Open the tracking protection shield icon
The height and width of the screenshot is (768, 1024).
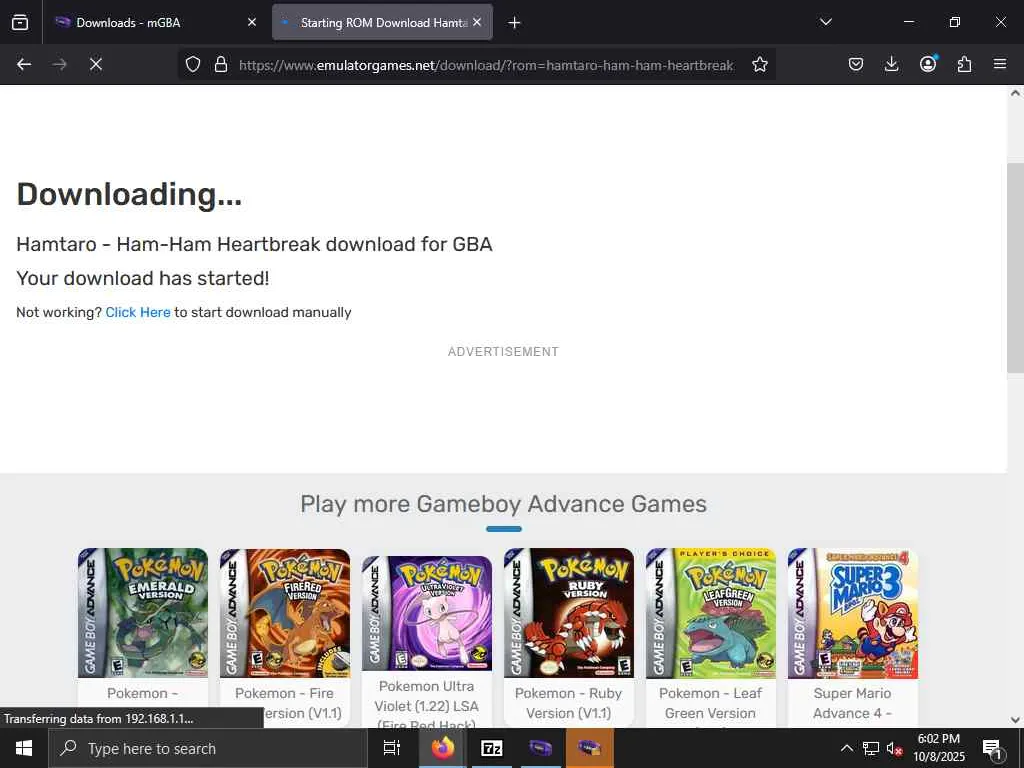click(x=193, y=64)
